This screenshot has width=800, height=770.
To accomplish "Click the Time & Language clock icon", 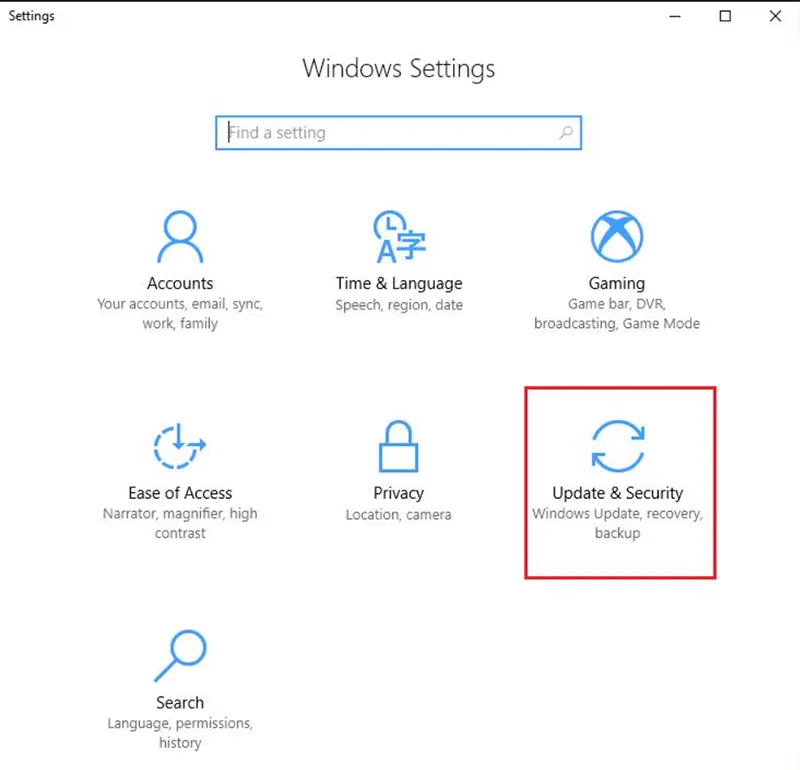I will [x=398, y=238].
